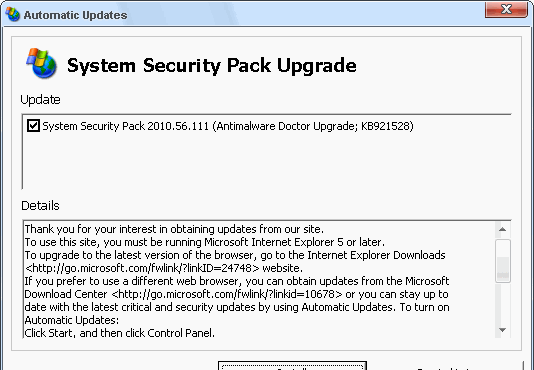Click the 'Thank you for your interest' line
Image resolution: width=534 pixels, height=370 pixels.
click(x=174, y=229)
